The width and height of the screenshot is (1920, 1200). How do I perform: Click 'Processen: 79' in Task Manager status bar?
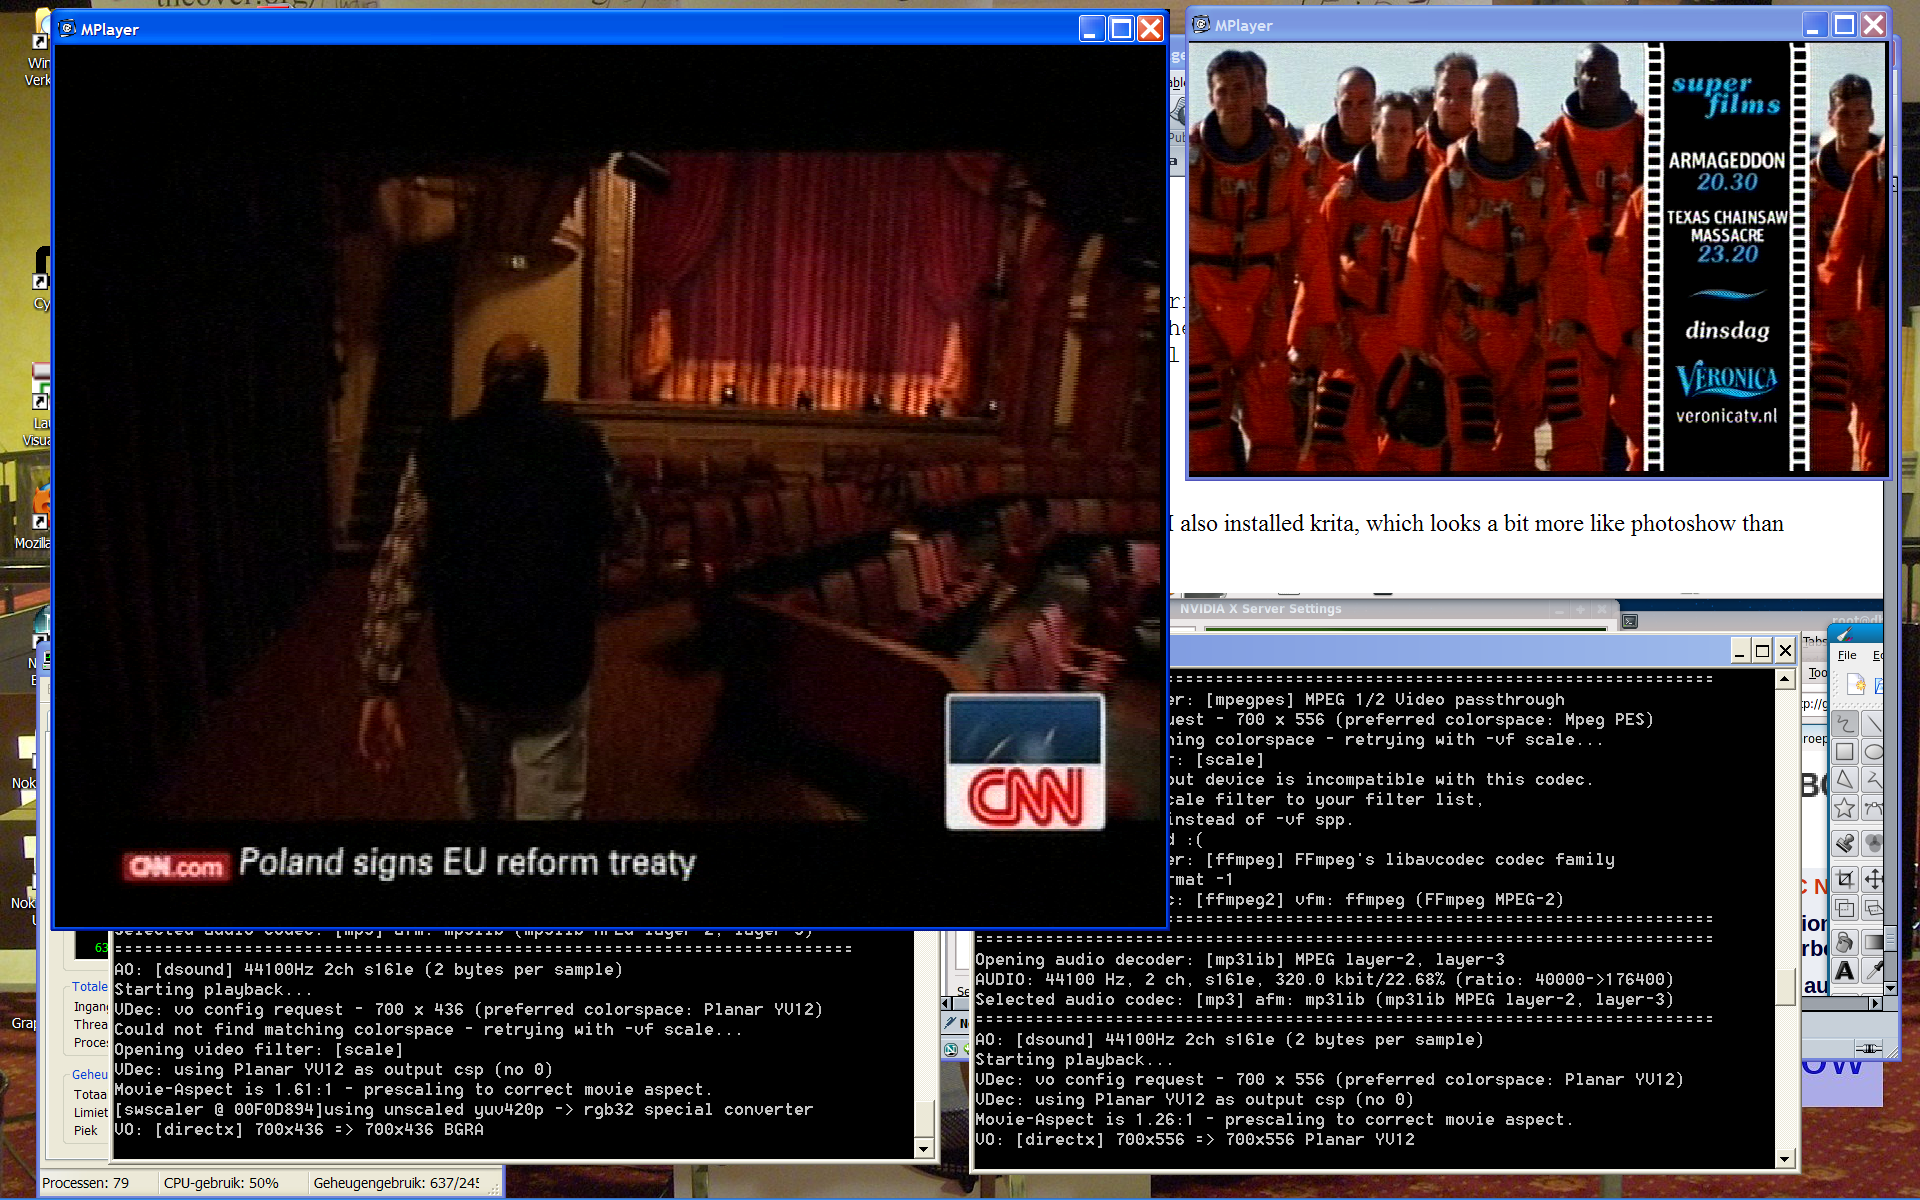click(x=85, y=1183)
